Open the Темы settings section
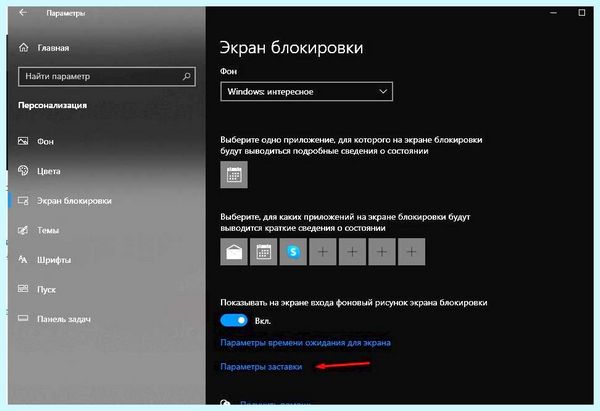Screen dimensions: 600x411 coord(48,230)
